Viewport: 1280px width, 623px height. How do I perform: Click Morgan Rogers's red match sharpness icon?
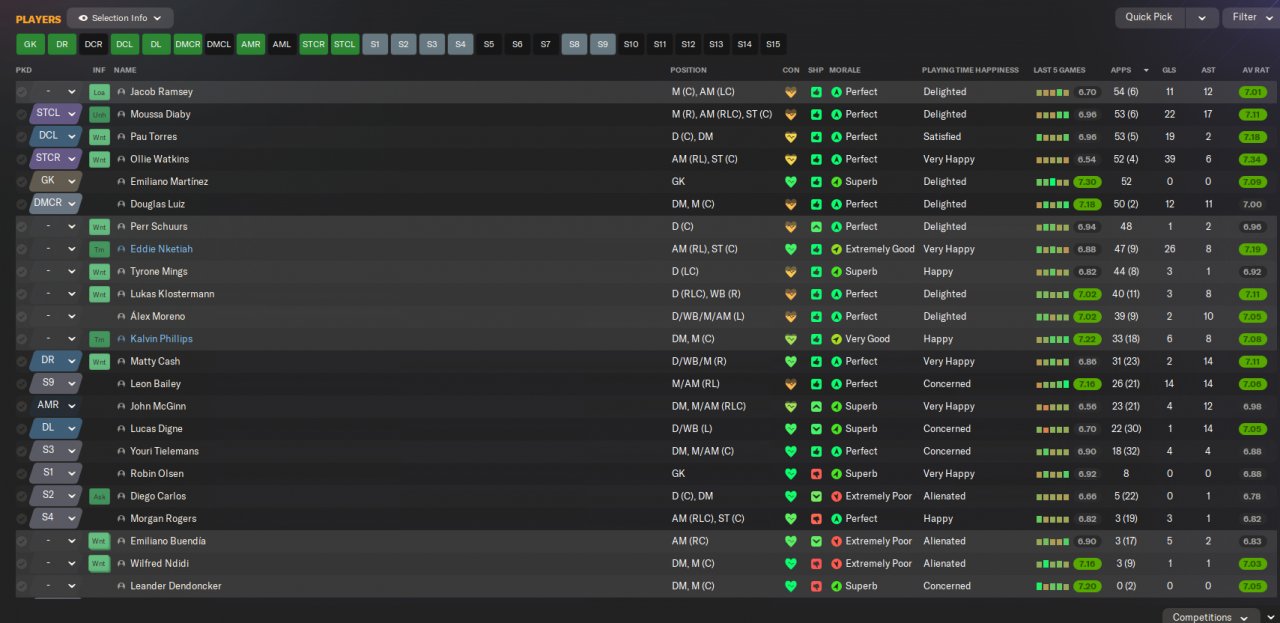point(816,519)
